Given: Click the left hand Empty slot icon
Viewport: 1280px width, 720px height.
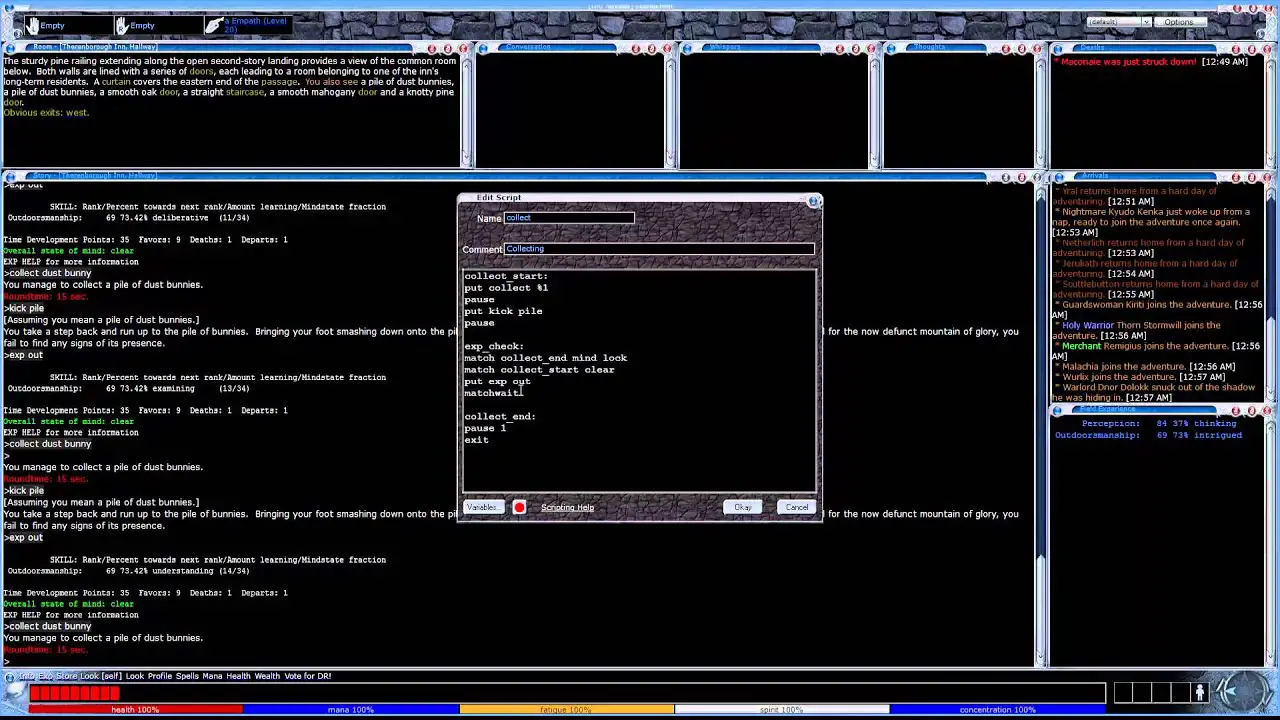Looking at the screenshot, I should click(32, 25).
